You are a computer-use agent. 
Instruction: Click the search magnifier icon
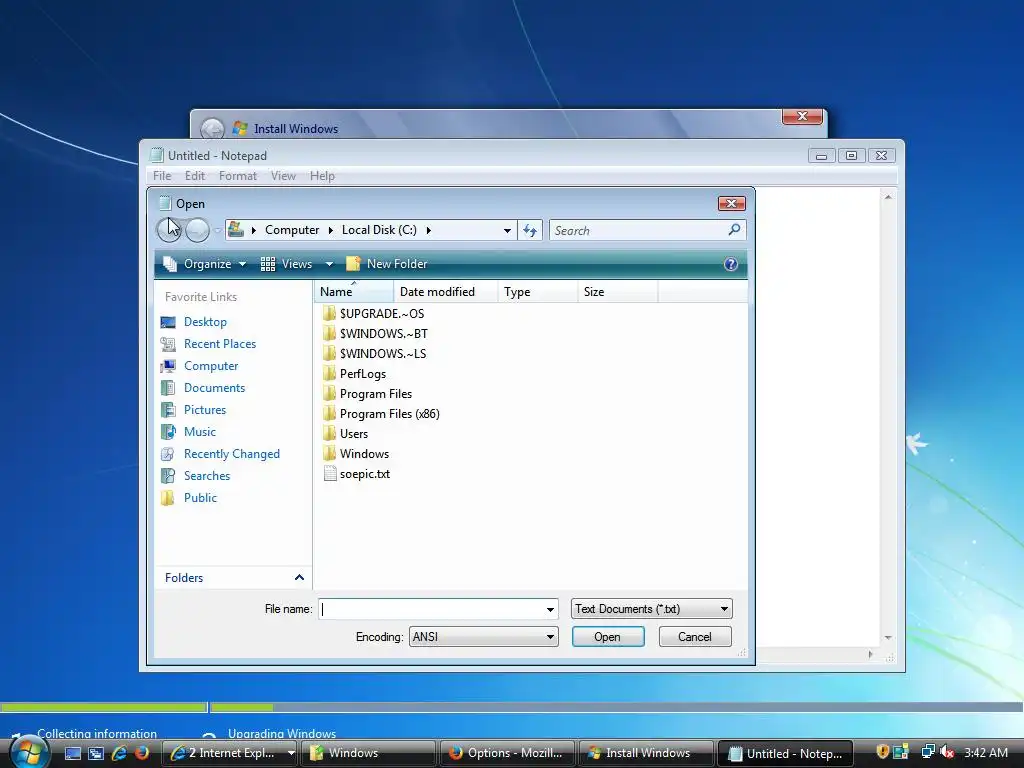734,230
